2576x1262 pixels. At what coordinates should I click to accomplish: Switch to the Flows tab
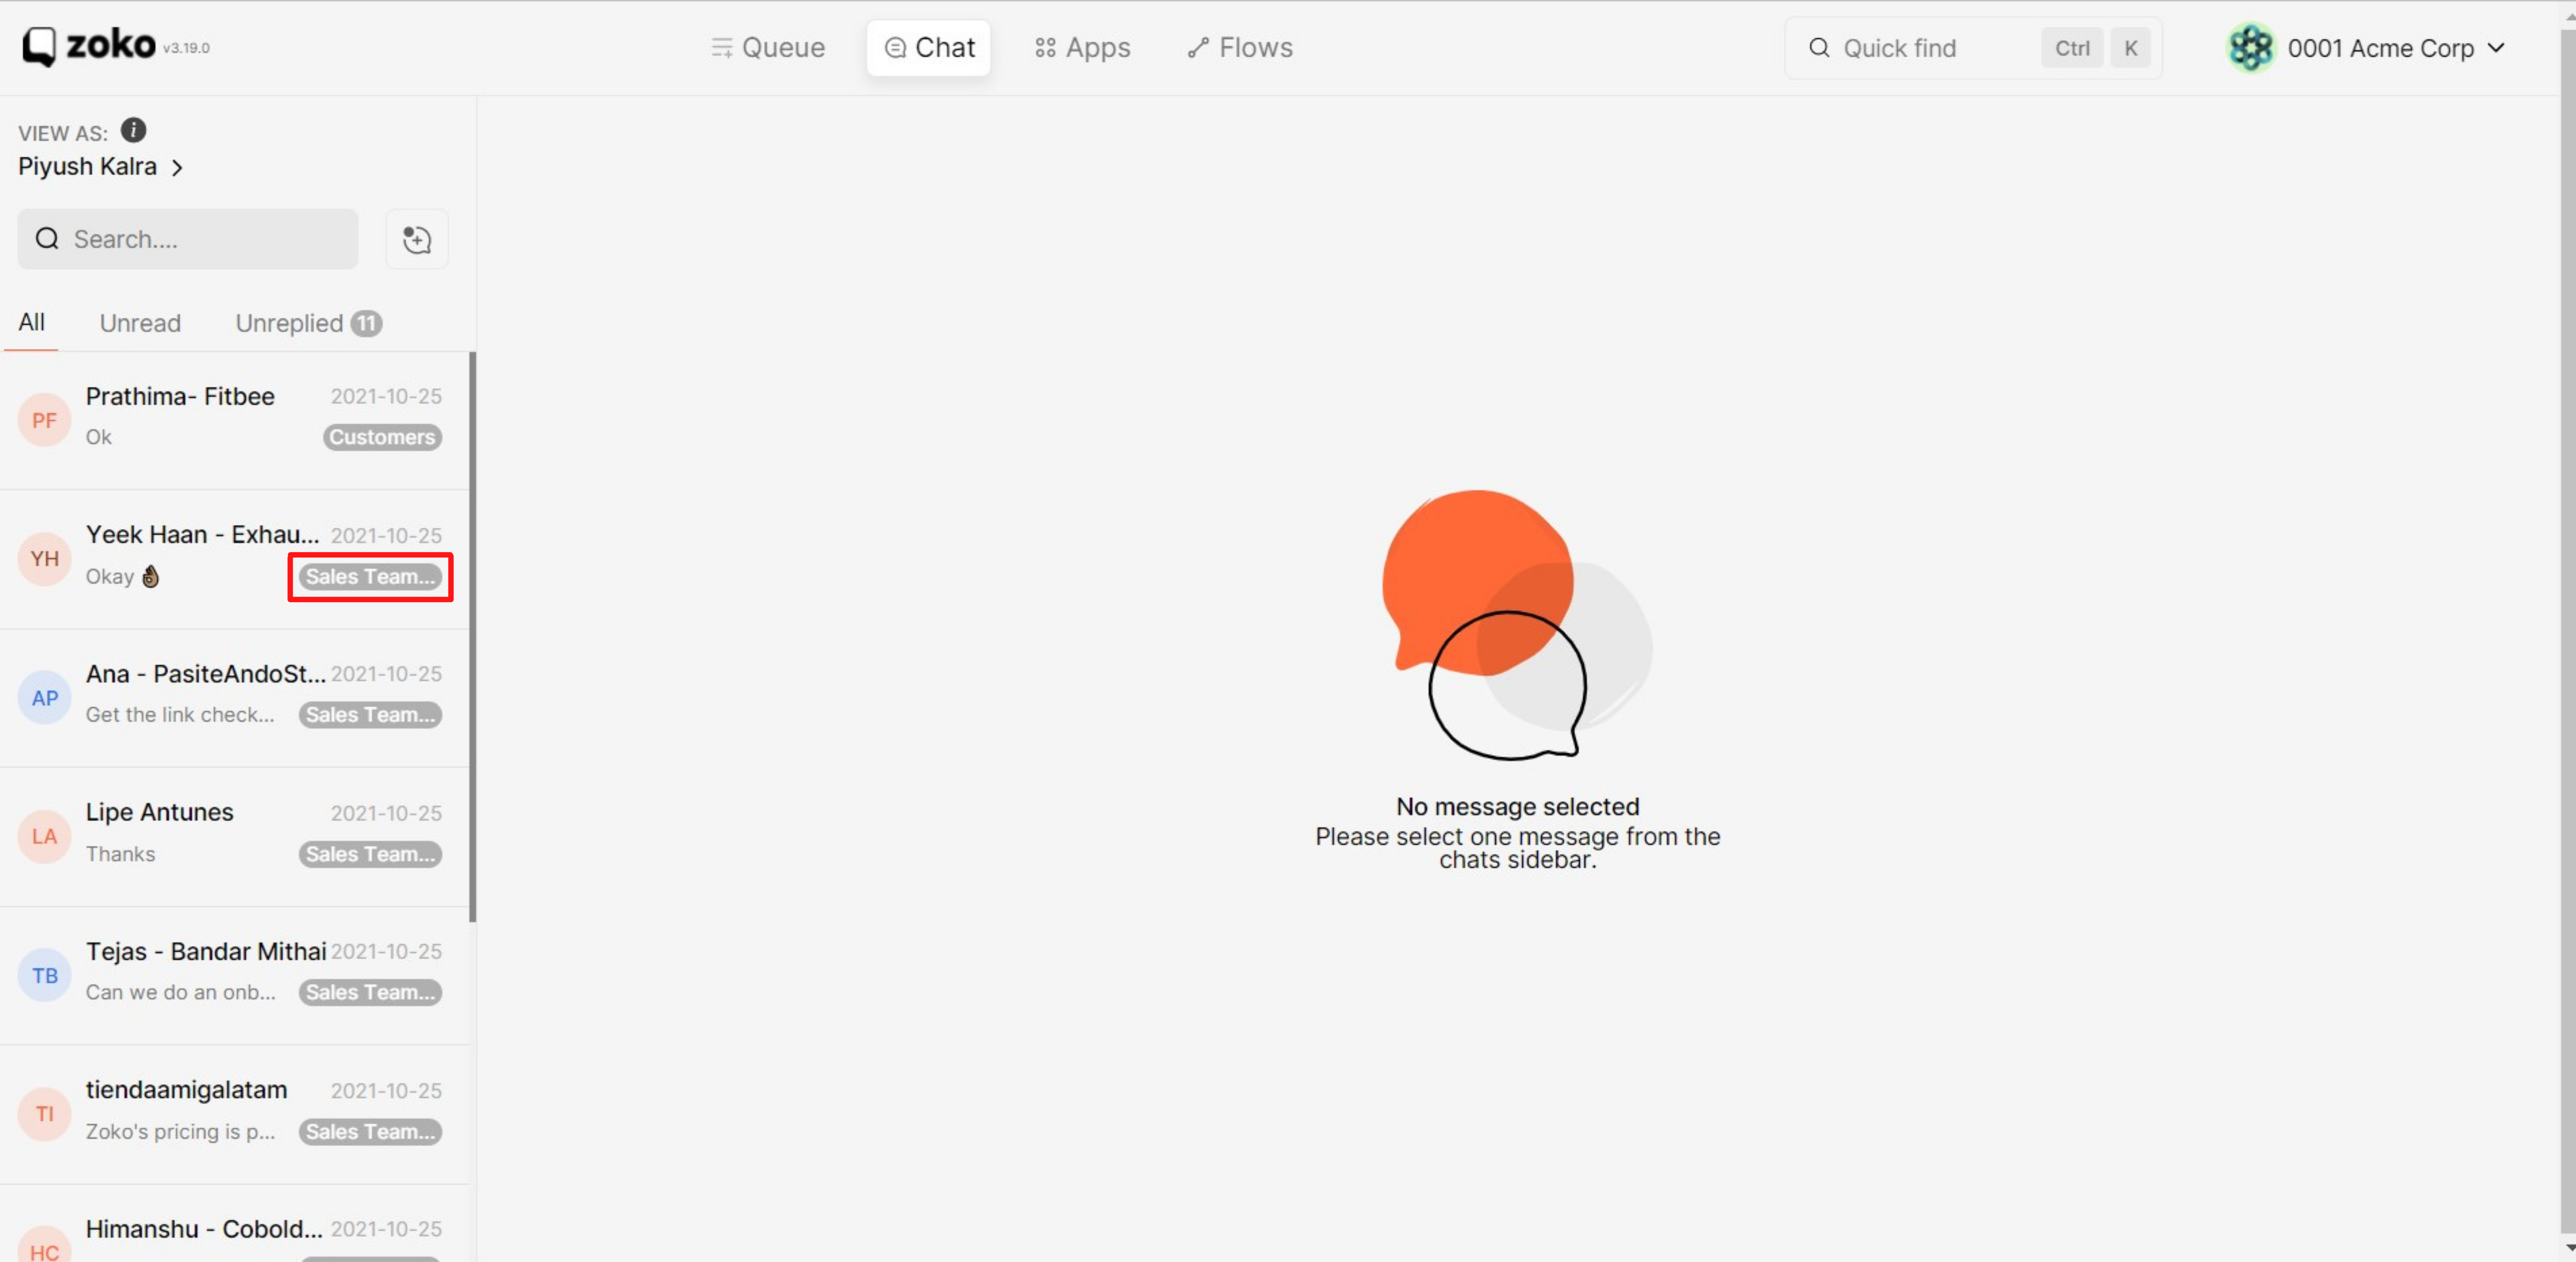pos(1240,48)
